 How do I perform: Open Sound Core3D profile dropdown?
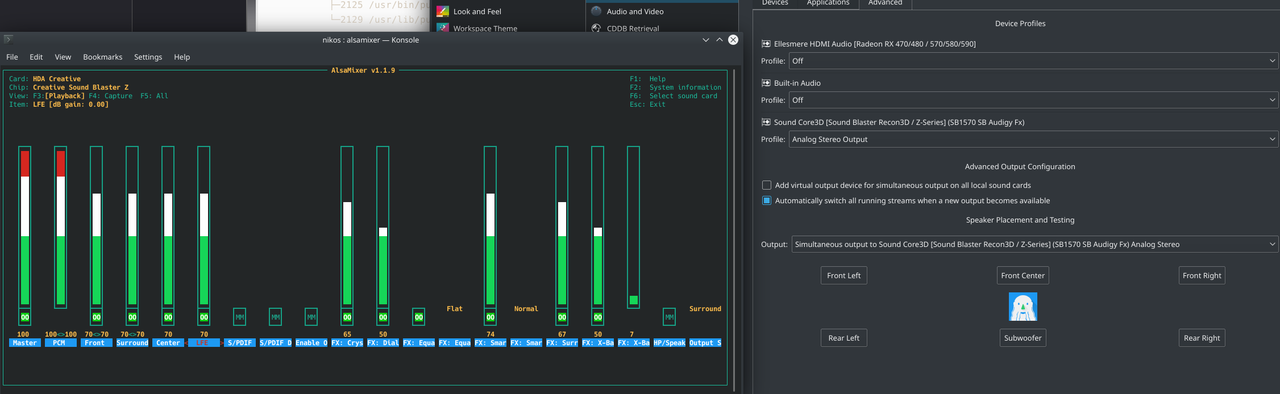click(x=1034, y=139)
